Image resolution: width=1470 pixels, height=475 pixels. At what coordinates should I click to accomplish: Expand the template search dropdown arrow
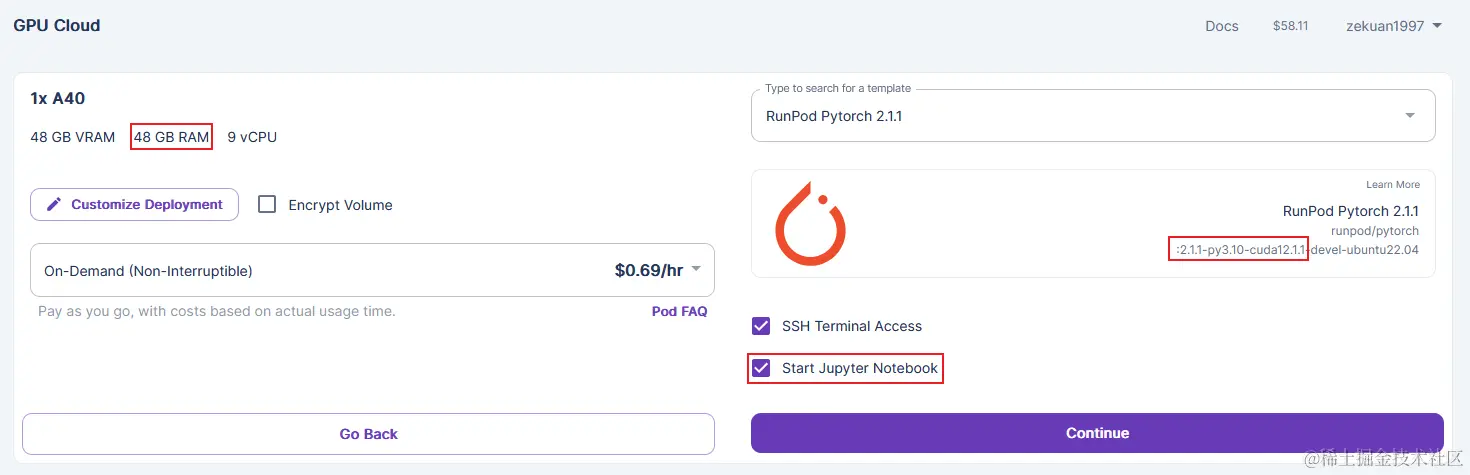point(1410,116)
